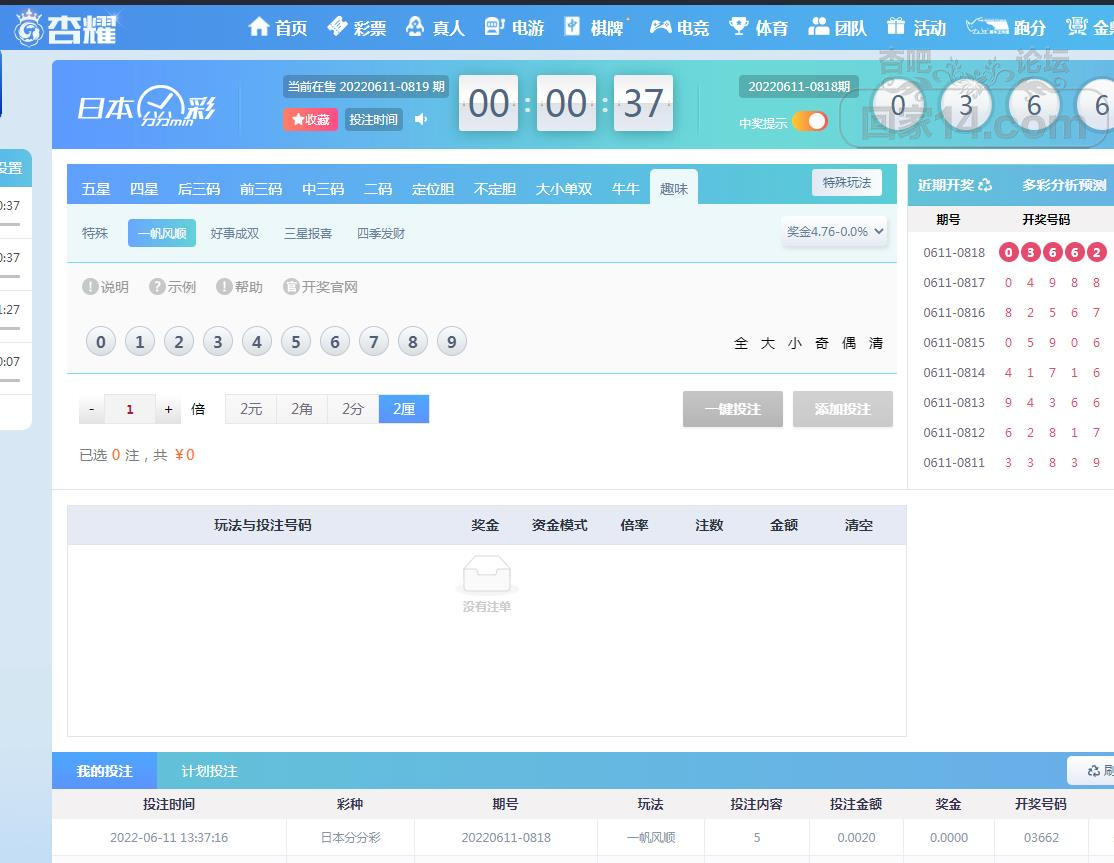This screenshot has width=1114, height=863.
Task: Open the 彩票 lottery ticket section
Action: (338, 27)
